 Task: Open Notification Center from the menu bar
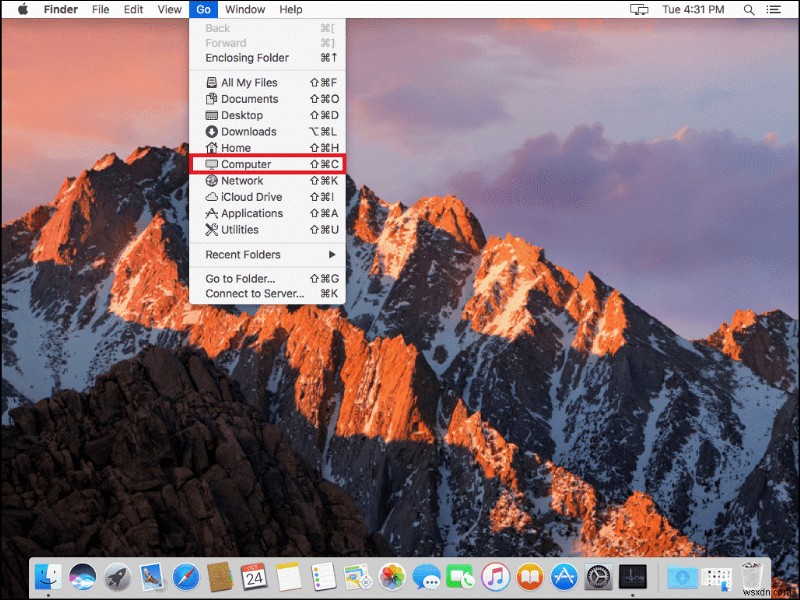tap(776, 10)
